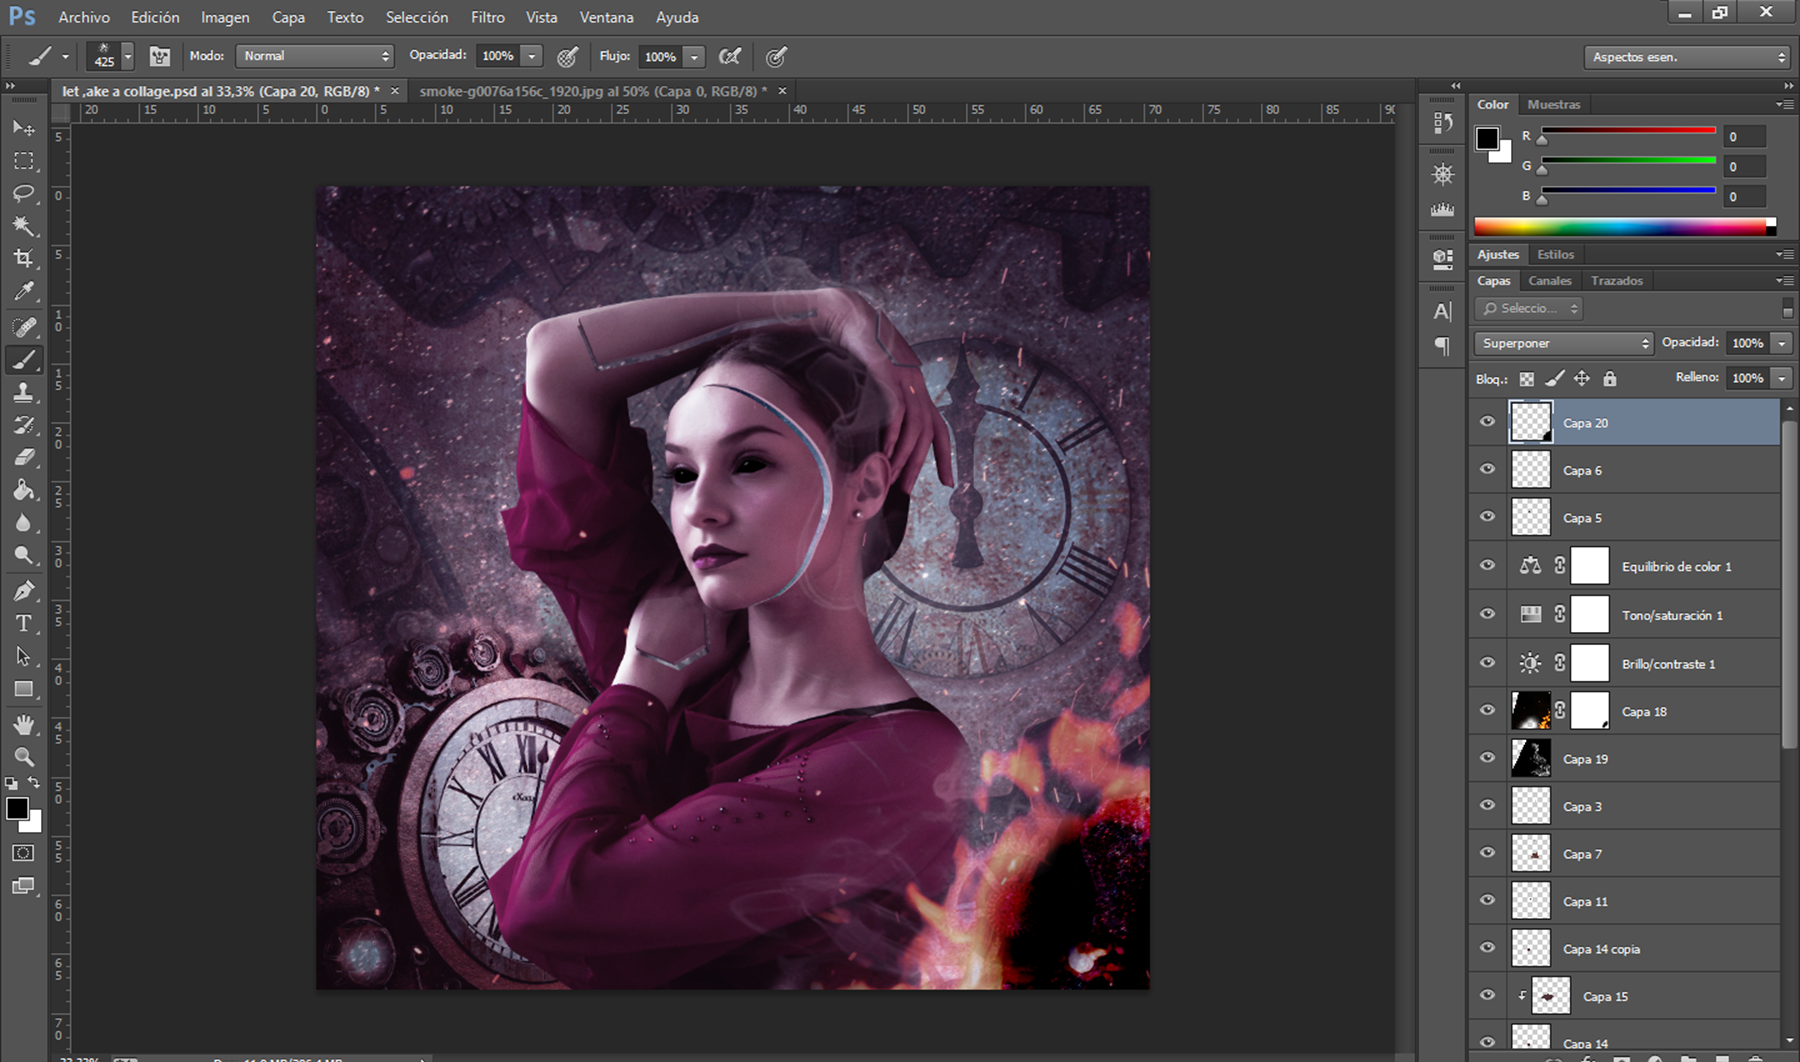1800x1062 pixels.
Task: Open the brush Modo dropdown
Action: (315, 56)
